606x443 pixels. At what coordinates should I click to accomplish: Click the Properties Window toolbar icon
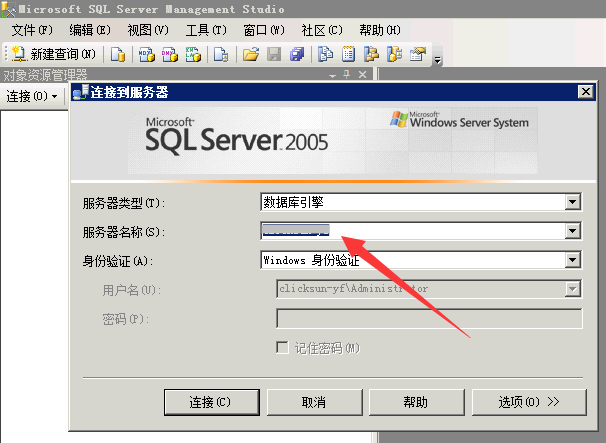coord(418,54)
